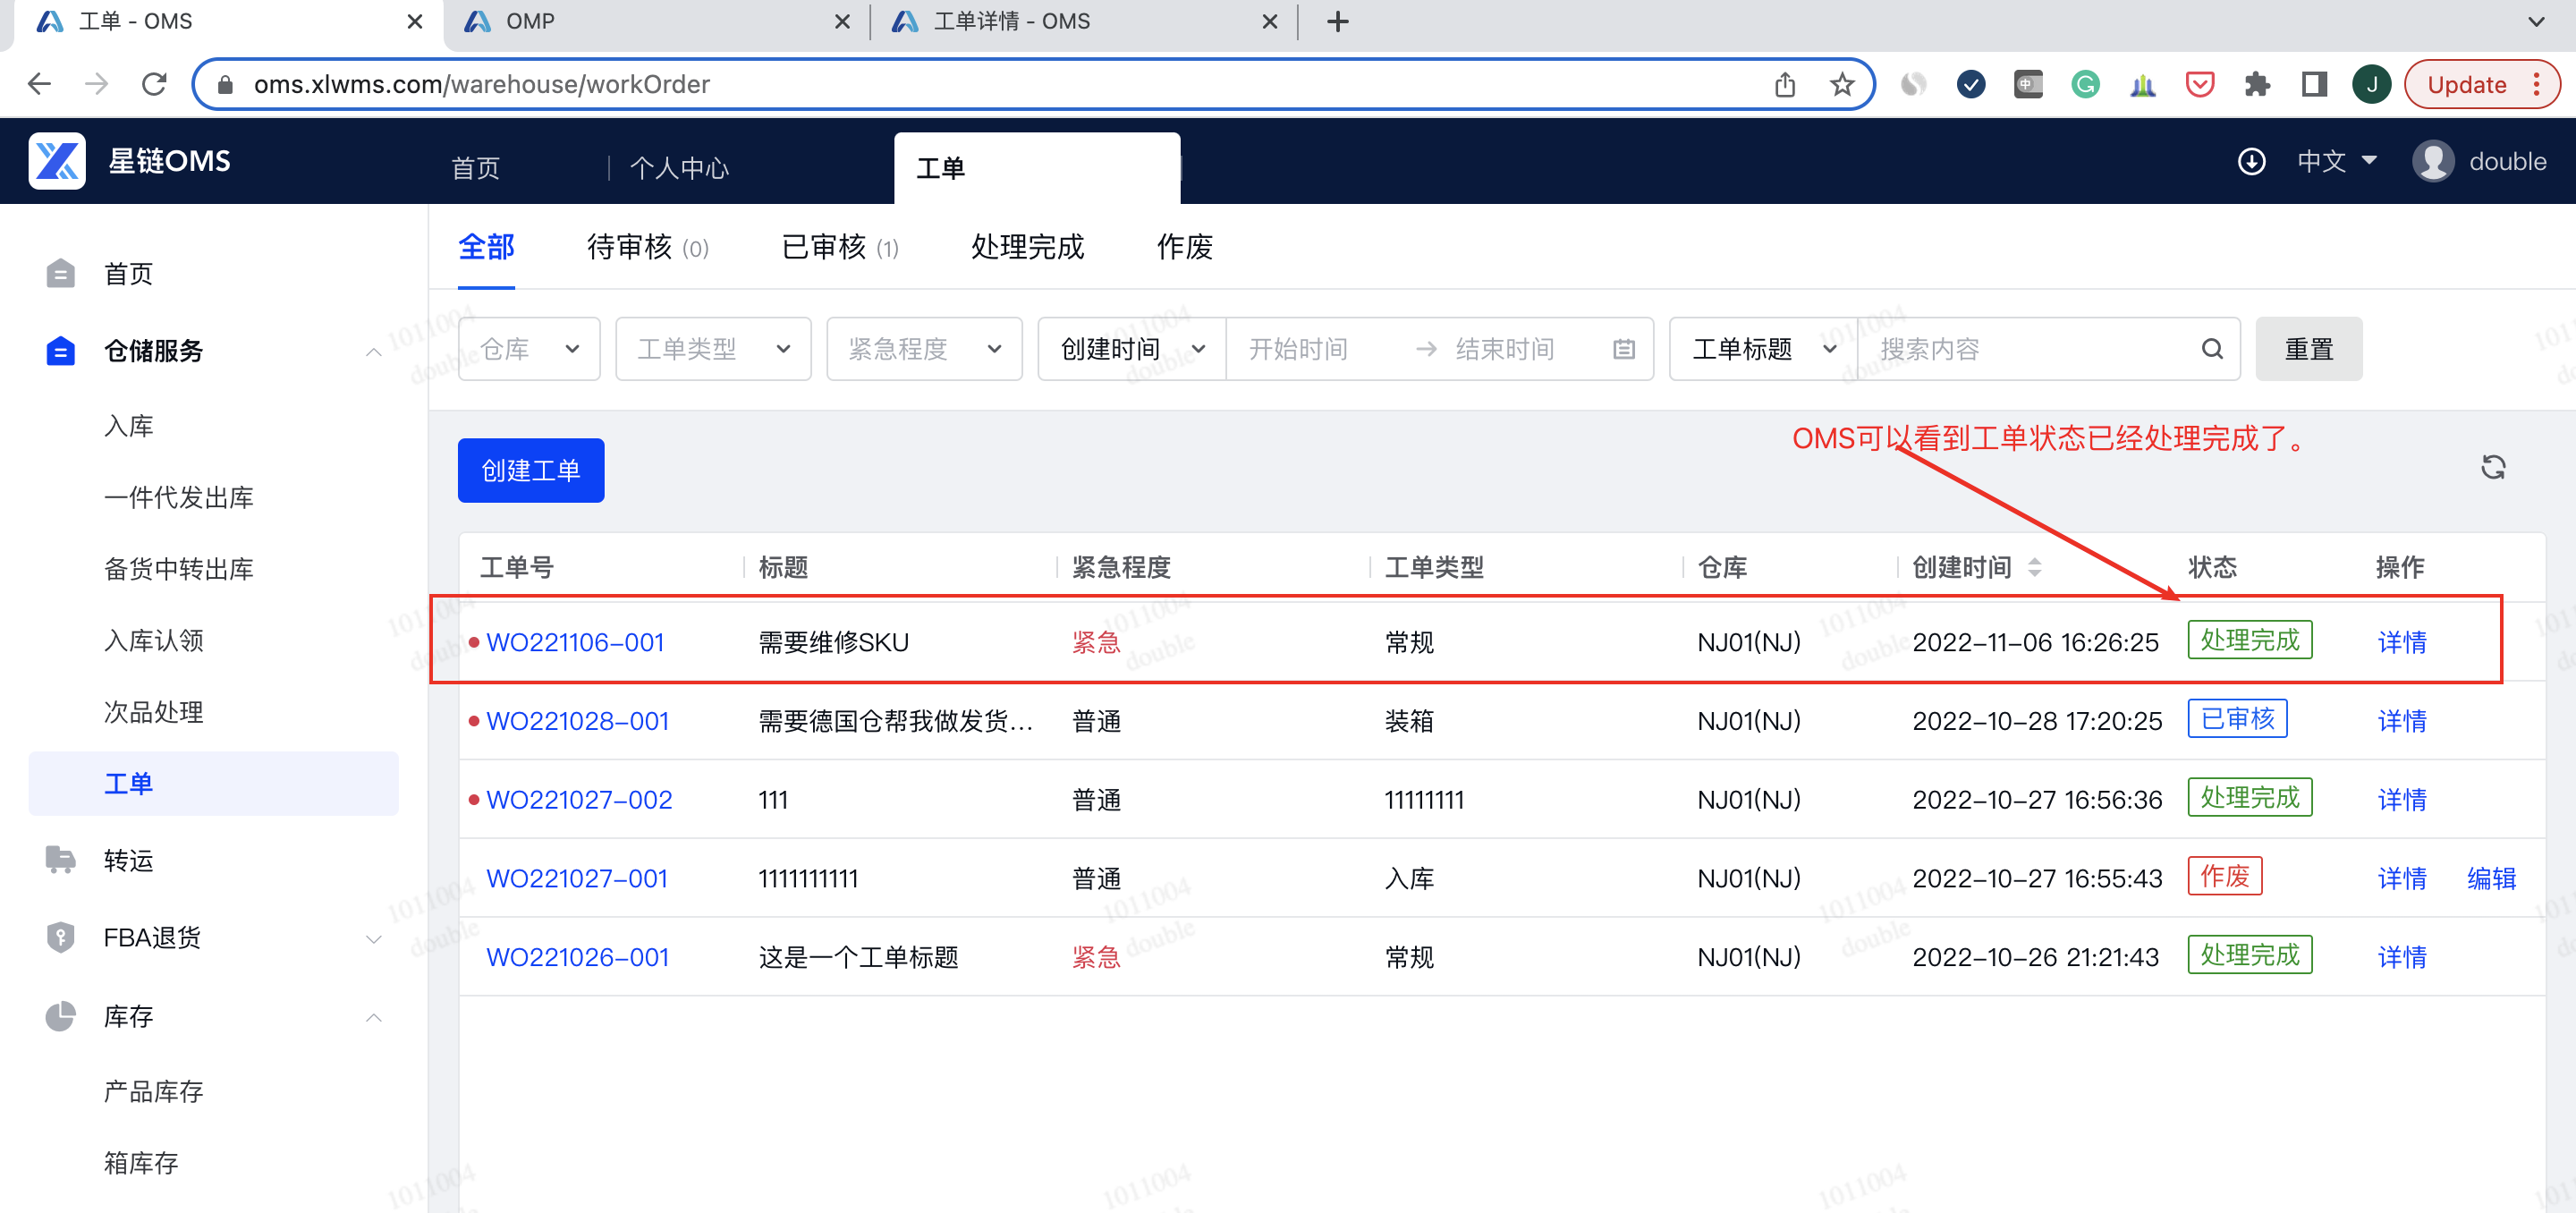
Task: Select the 全部 tab
Action: (x=486, y=247)
